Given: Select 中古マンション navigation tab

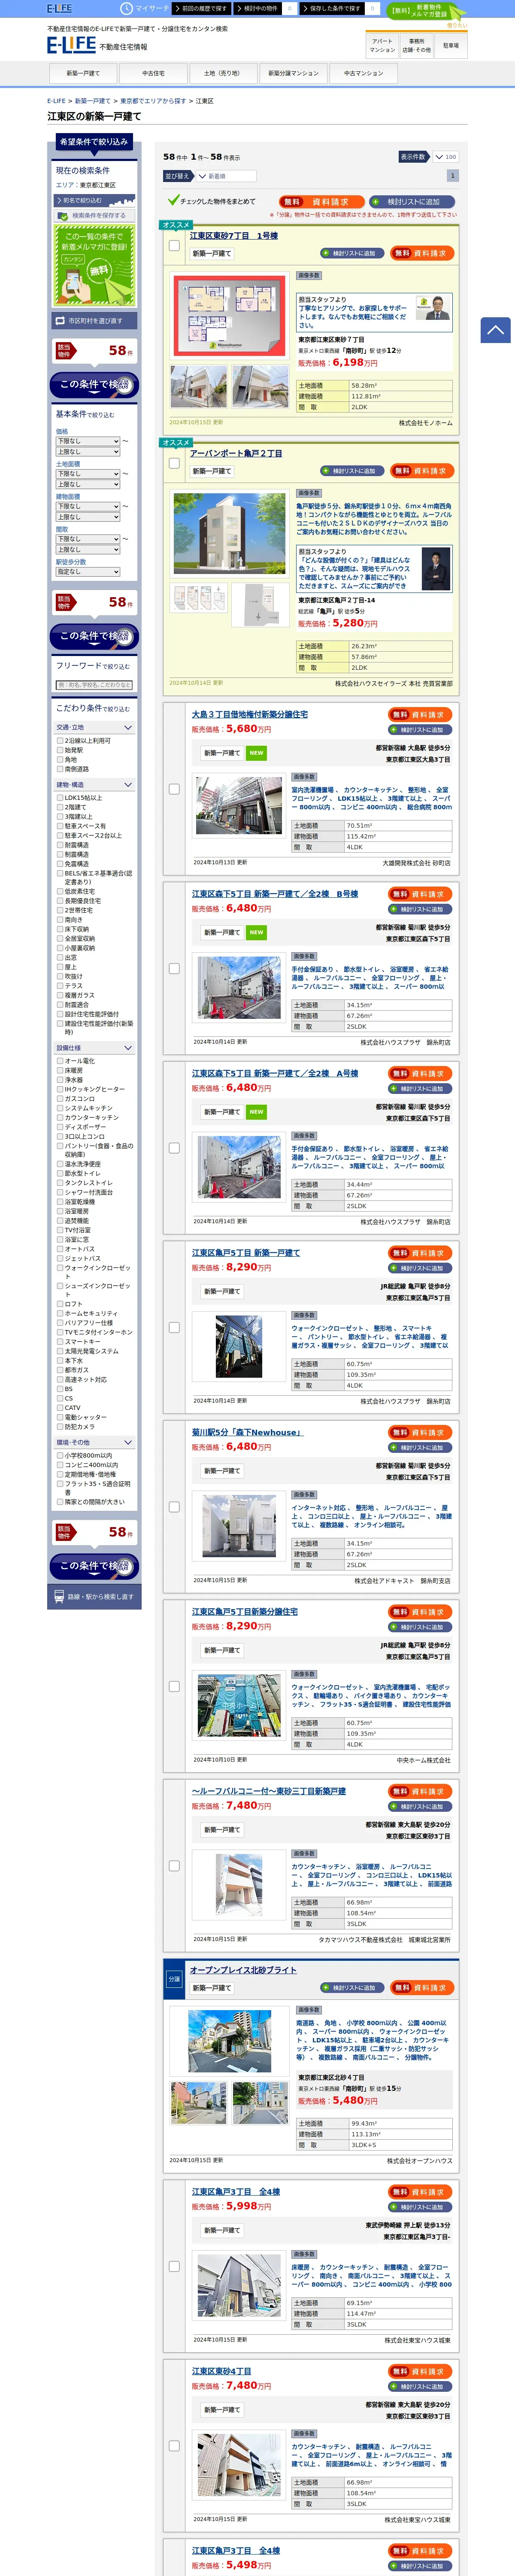Looking at the screenshot, I should (x=363, y=73).
